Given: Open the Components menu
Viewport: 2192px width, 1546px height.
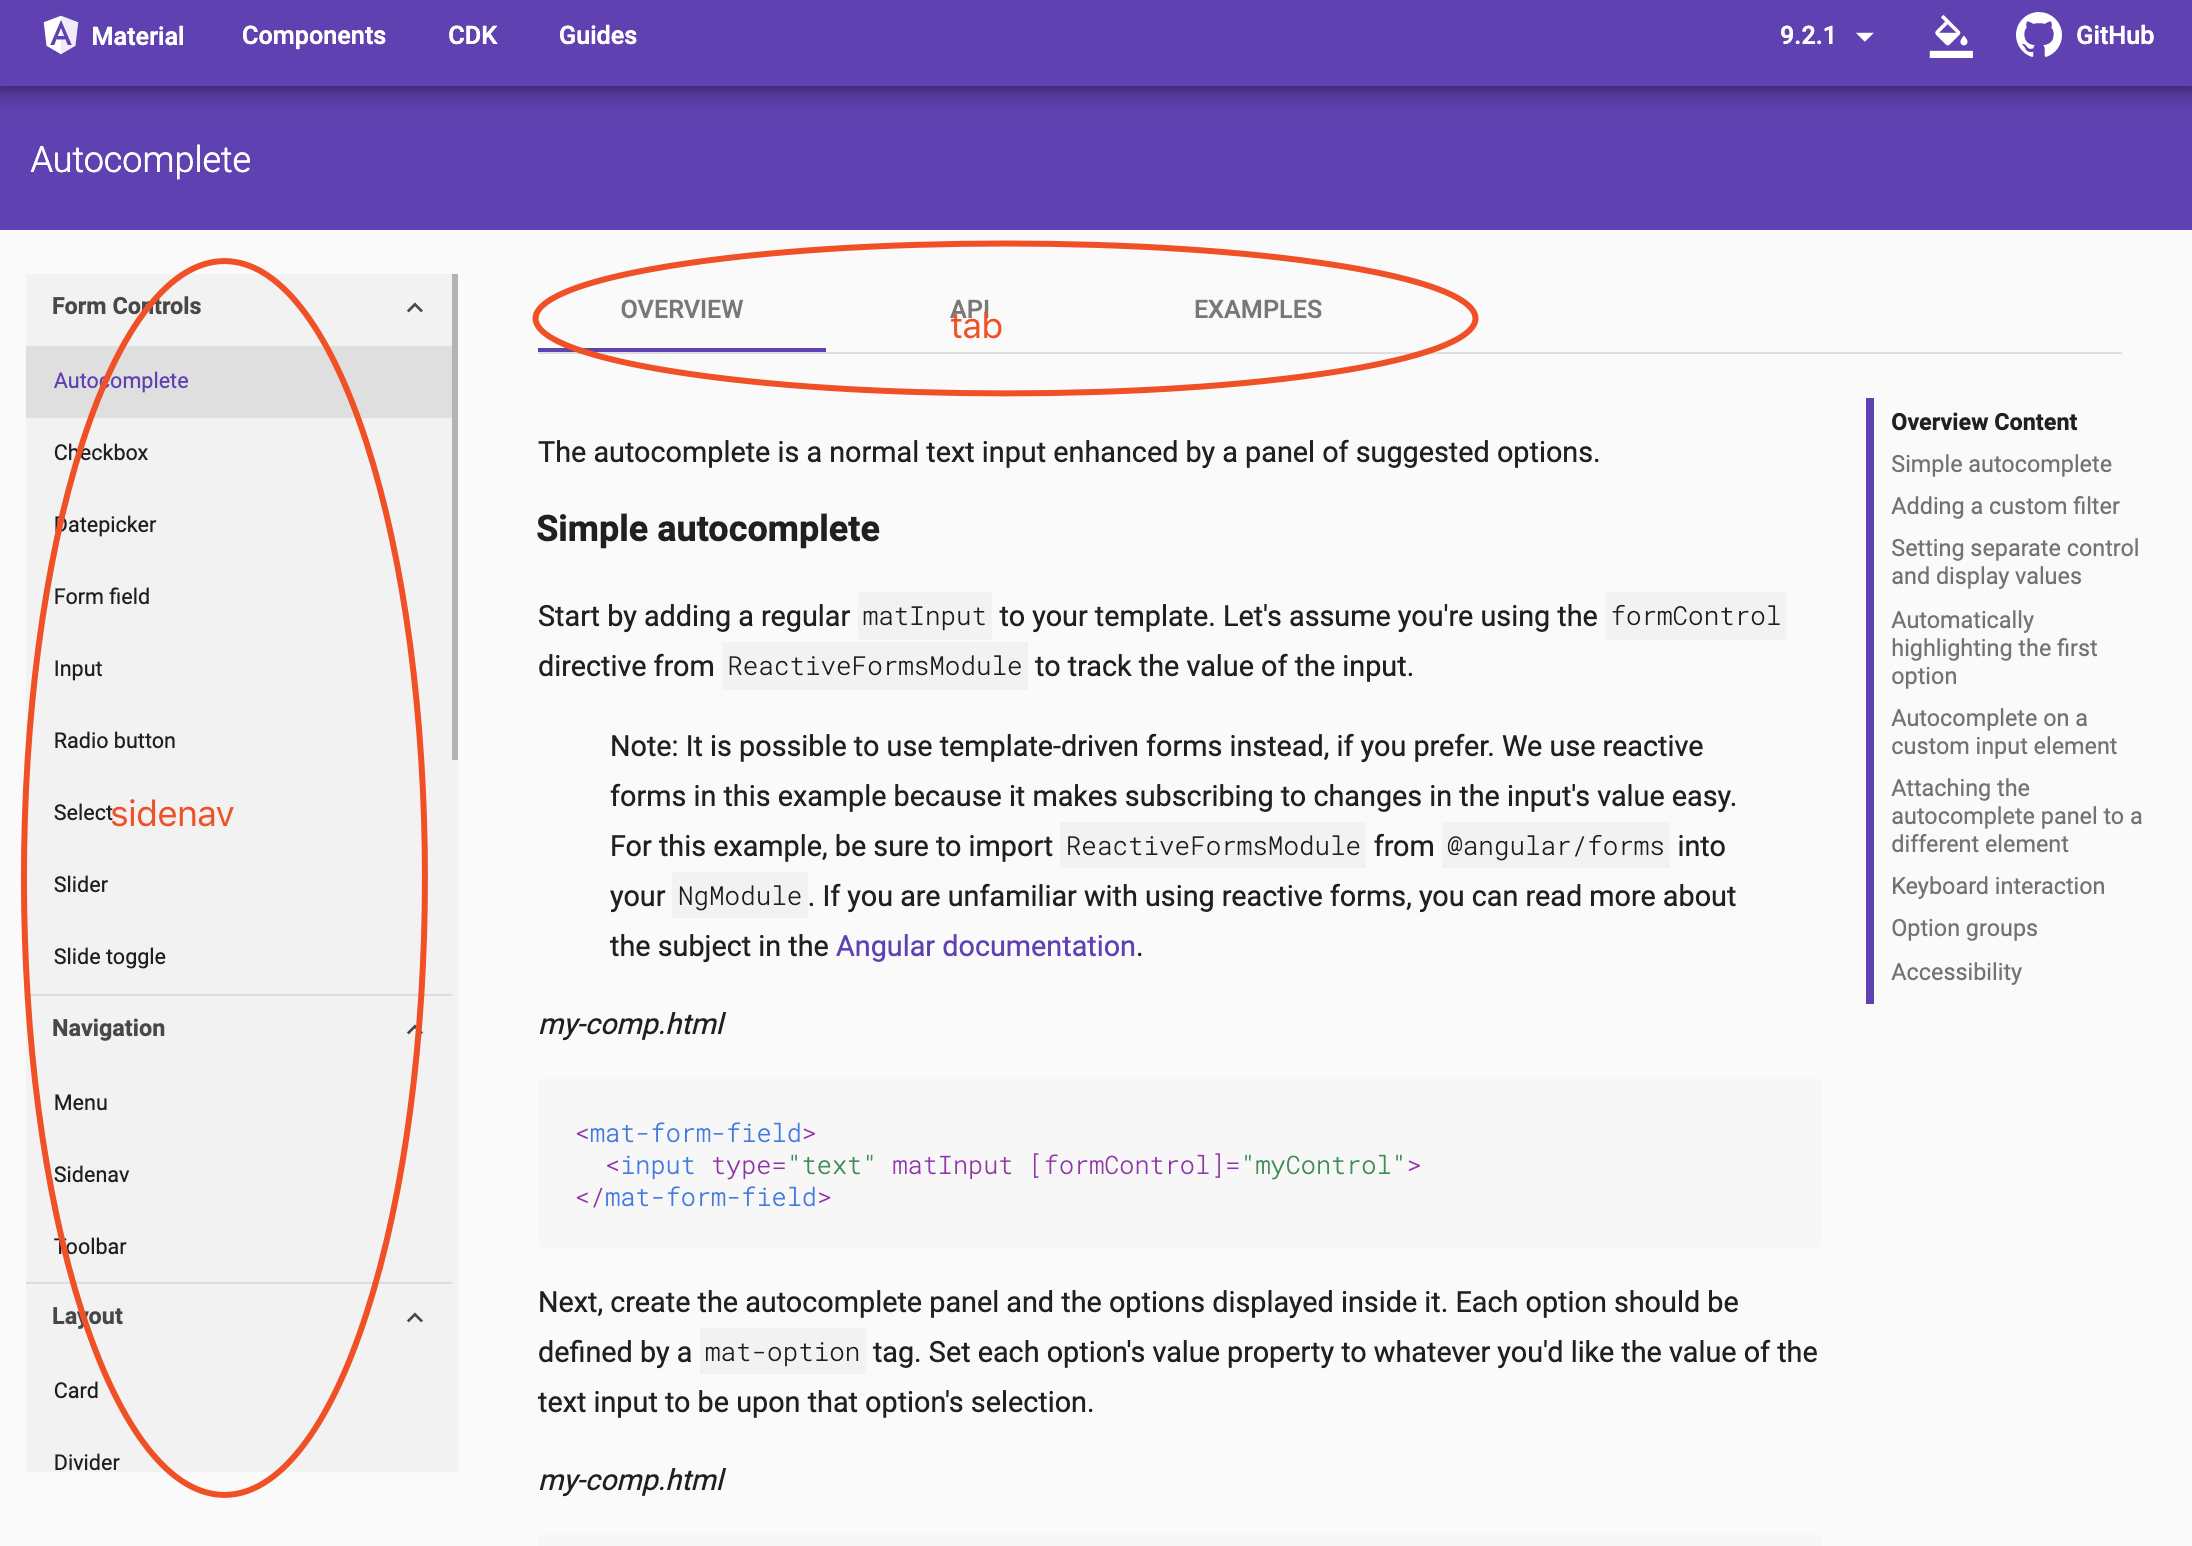Looking at the screenshot, I should (x=313, y=35).
